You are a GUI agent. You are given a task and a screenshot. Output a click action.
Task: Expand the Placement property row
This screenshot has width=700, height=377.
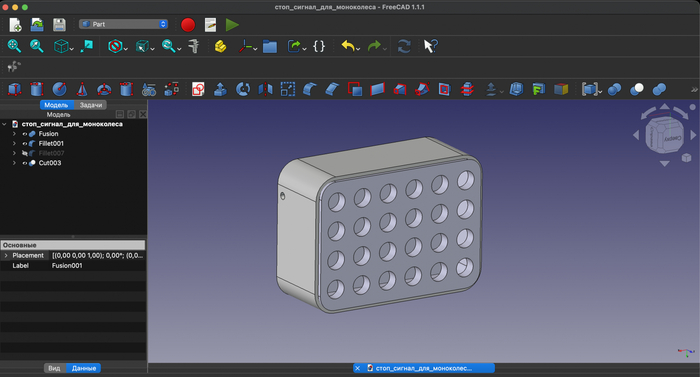point(6,256)
